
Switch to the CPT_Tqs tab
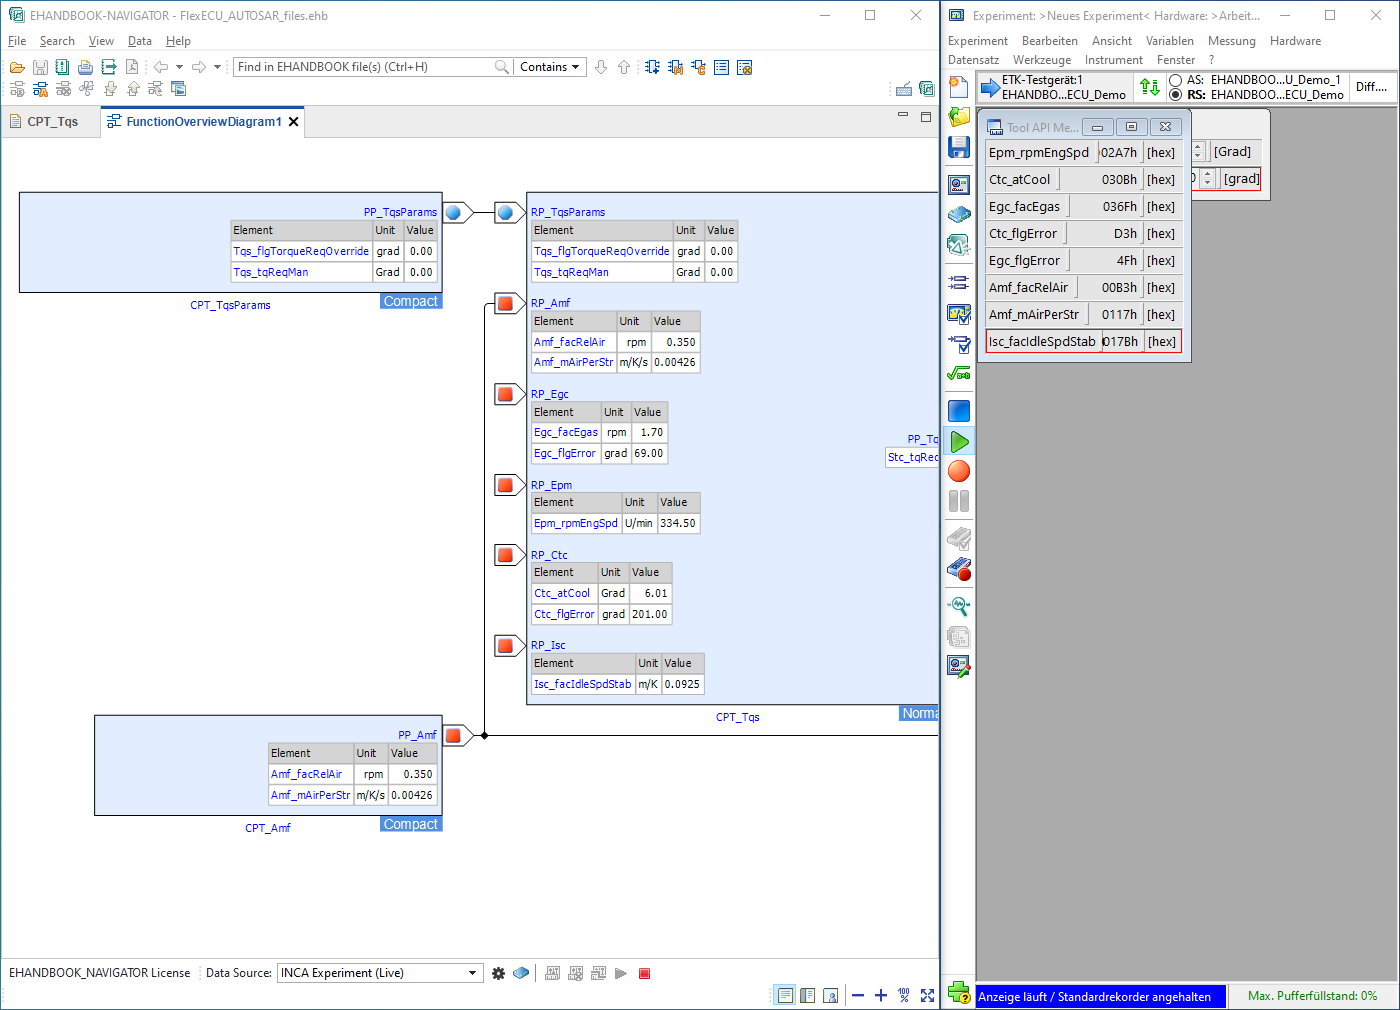pos(52,122)
